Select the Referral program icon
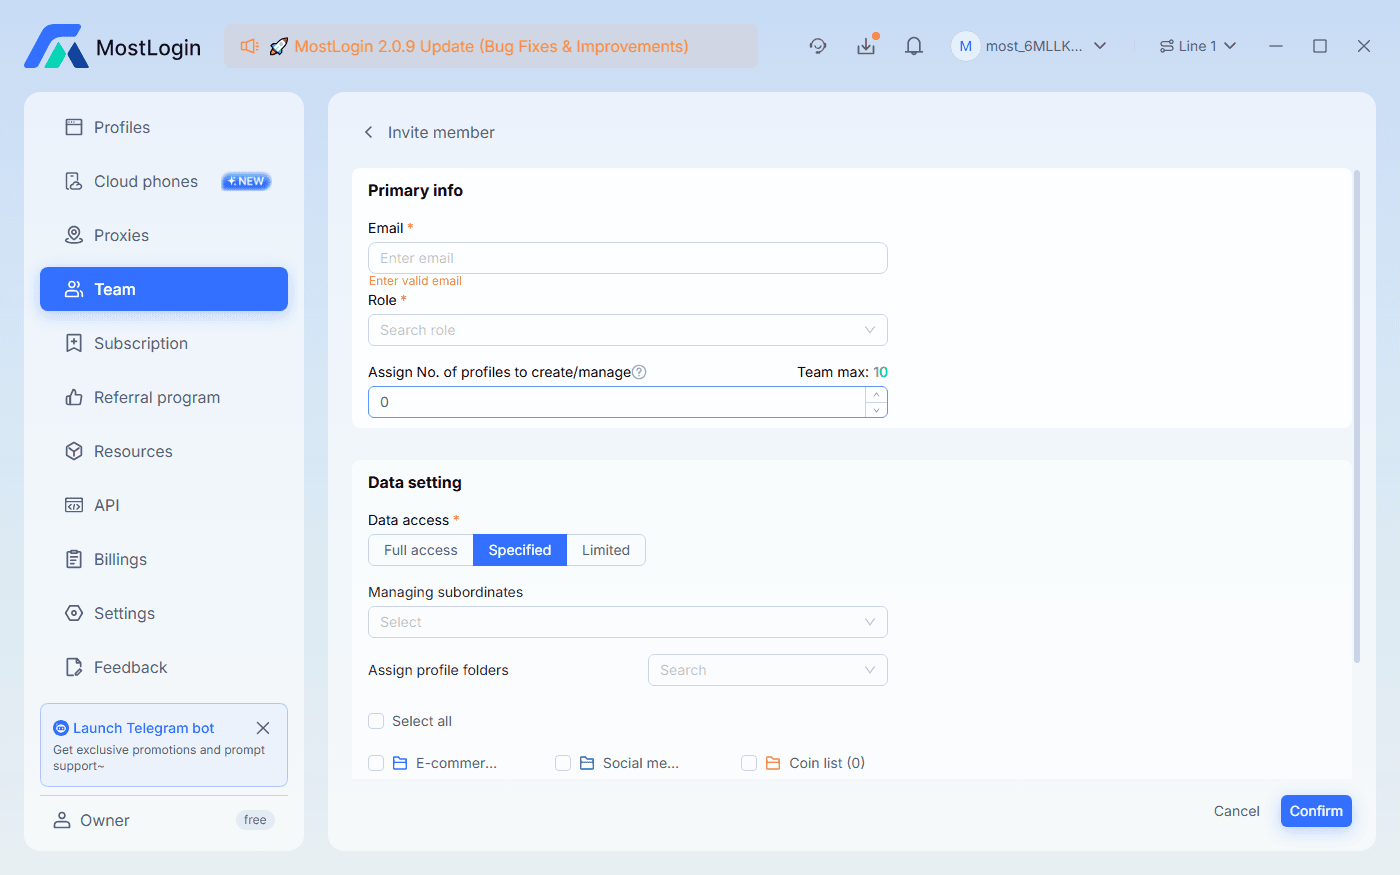This screenshot has width=1400, height=875. pyautogui.click(x=74, y=397)
